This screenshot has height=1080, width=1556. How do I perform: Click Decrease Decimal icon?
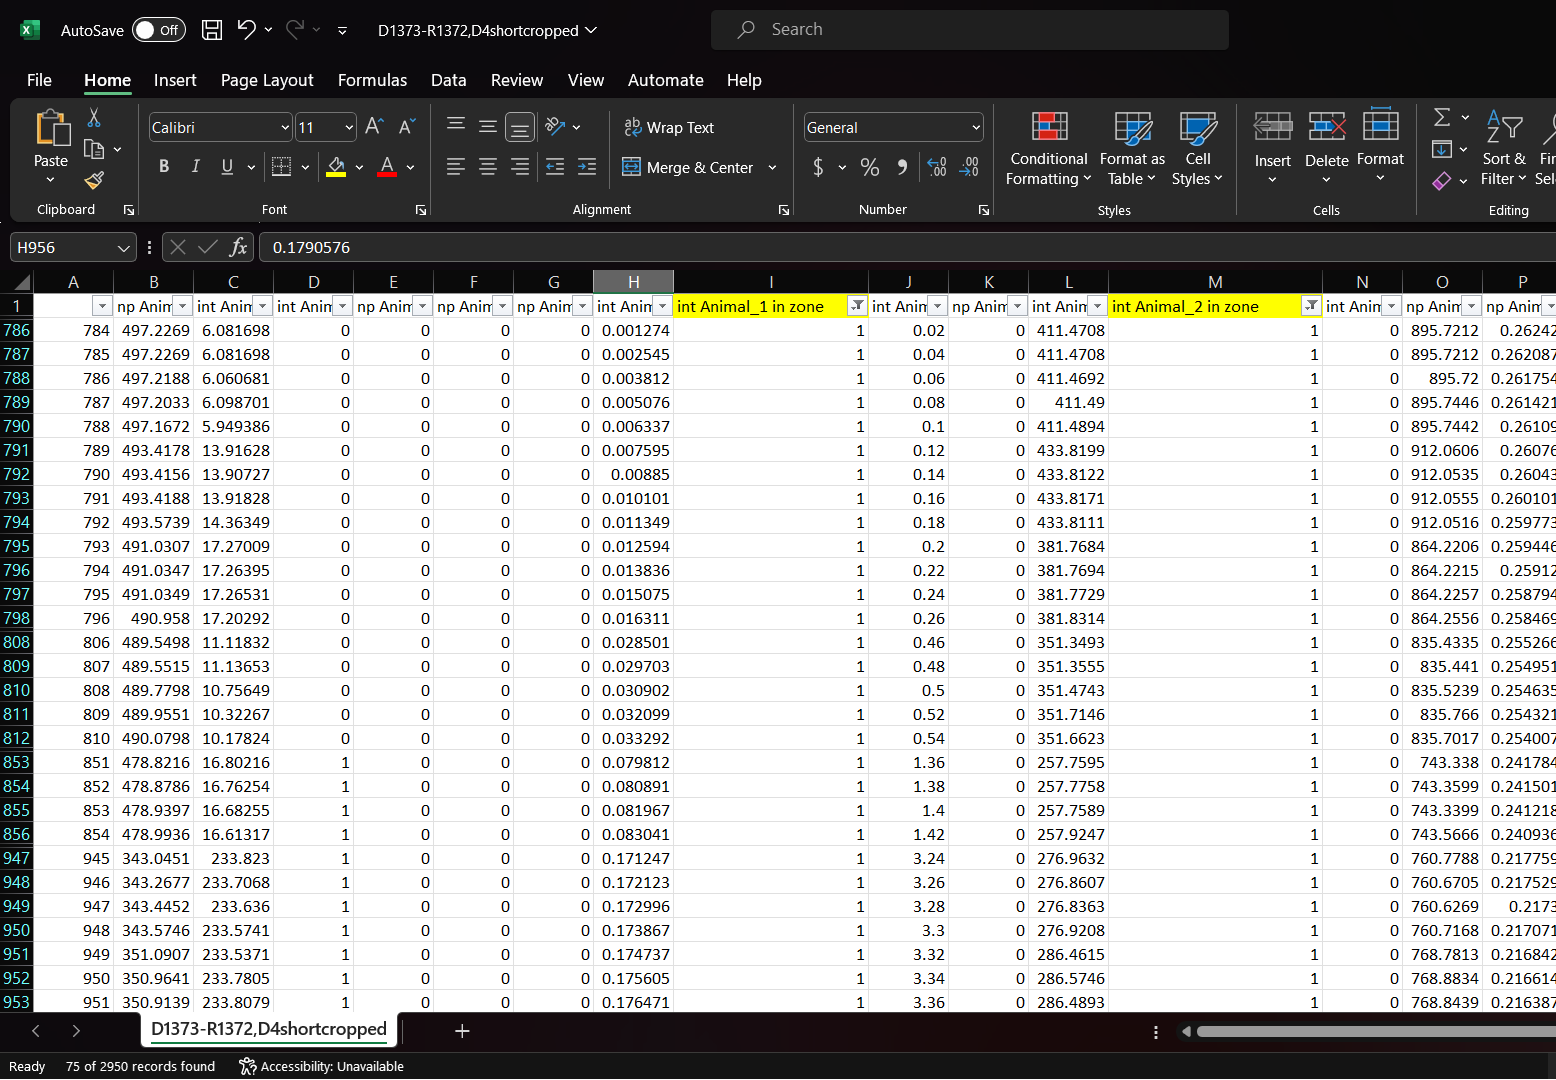coord(969,167)
